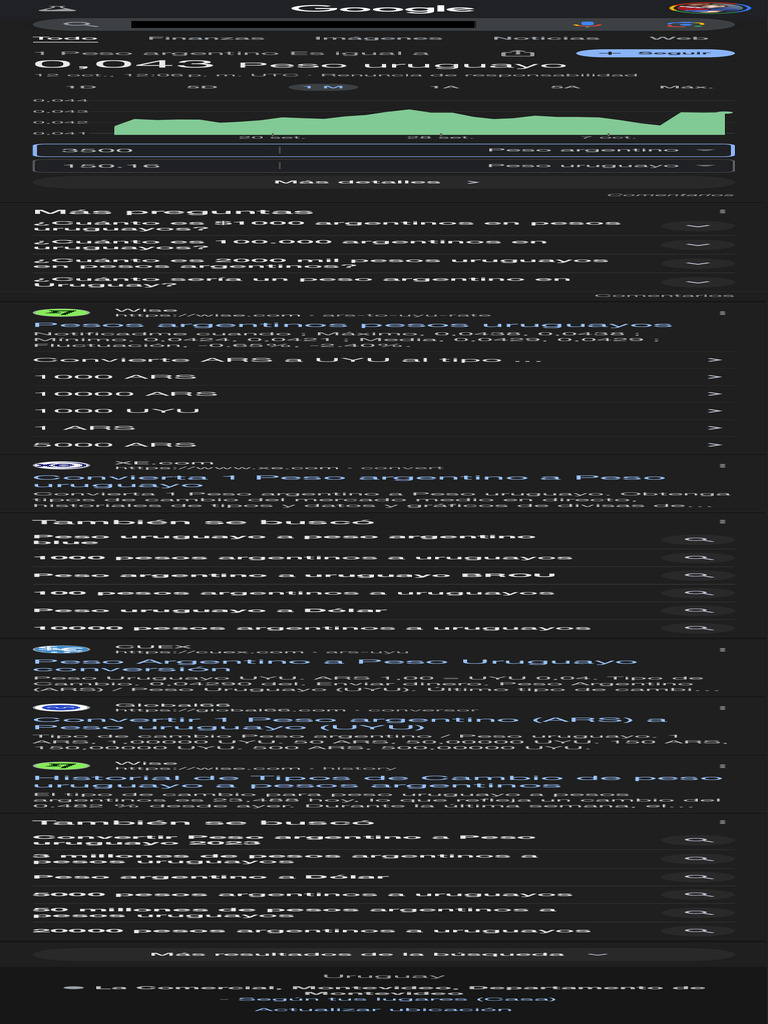The width and height of the screenshot is (768, 1024).
Task: Click the 150.16 converted amount field
Action: [x=156, y=166]
